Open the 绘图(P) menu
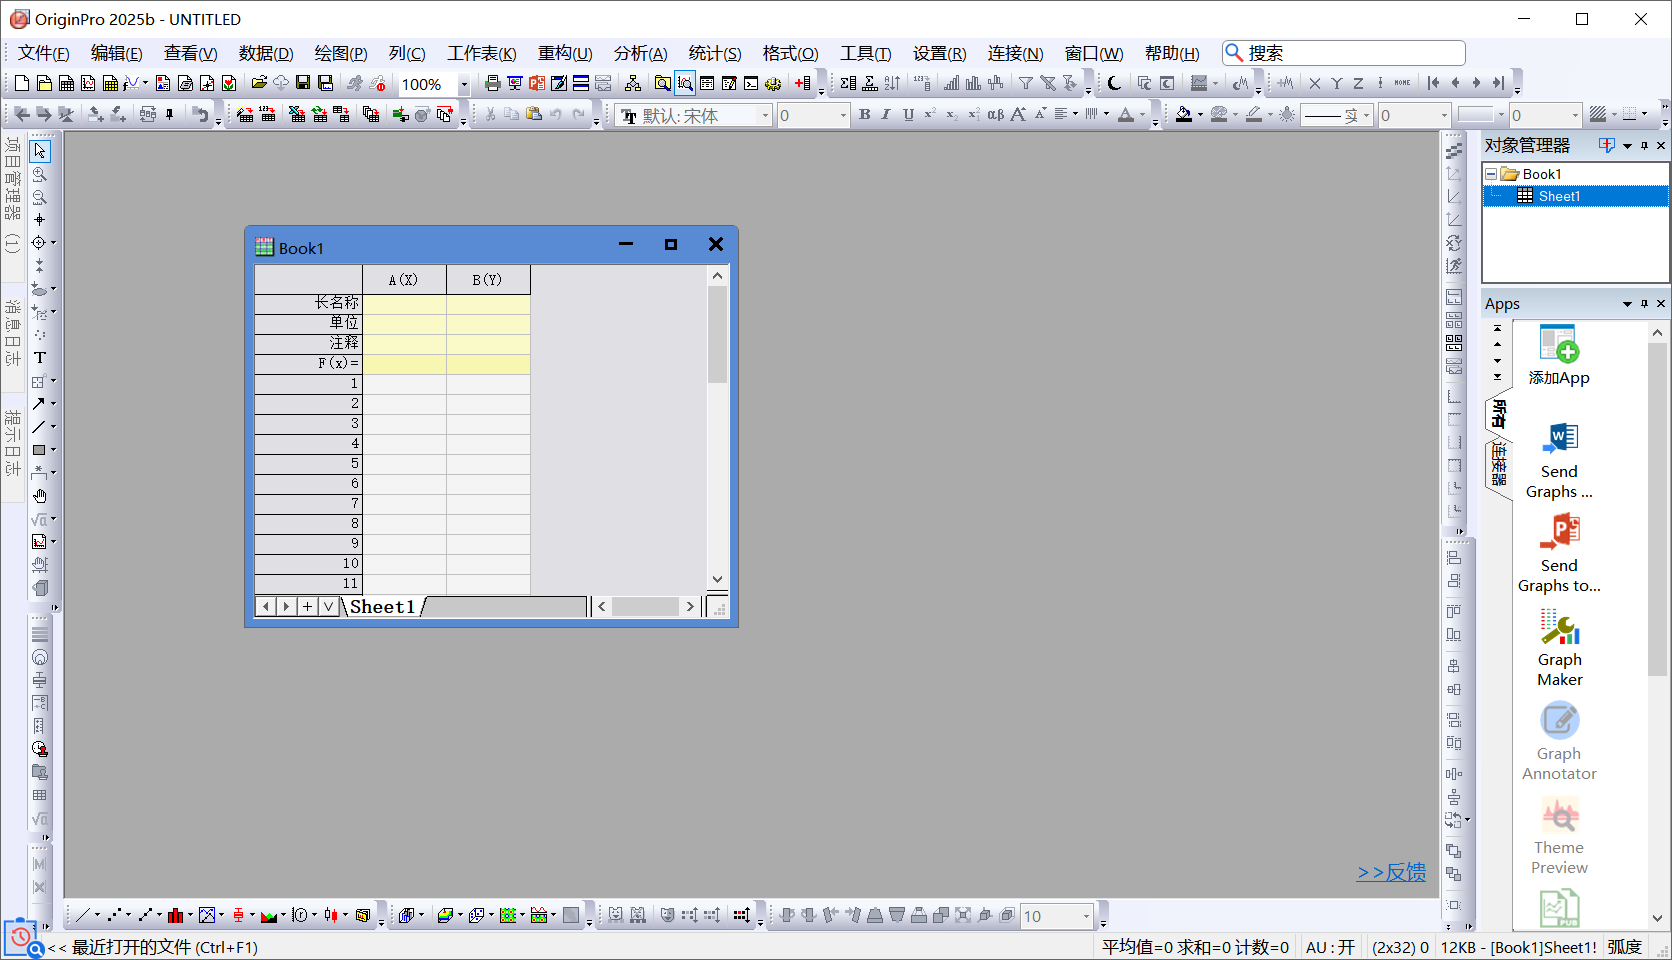 (x=341, y=53)
